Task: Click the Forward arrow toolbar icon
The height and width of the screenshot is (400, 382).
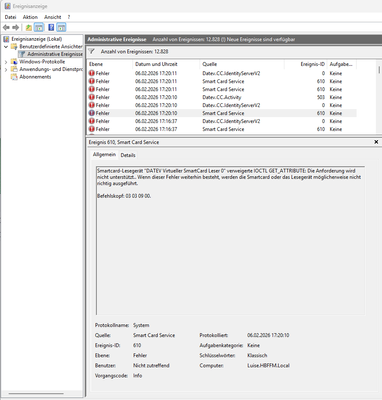Action: [16, 28]
